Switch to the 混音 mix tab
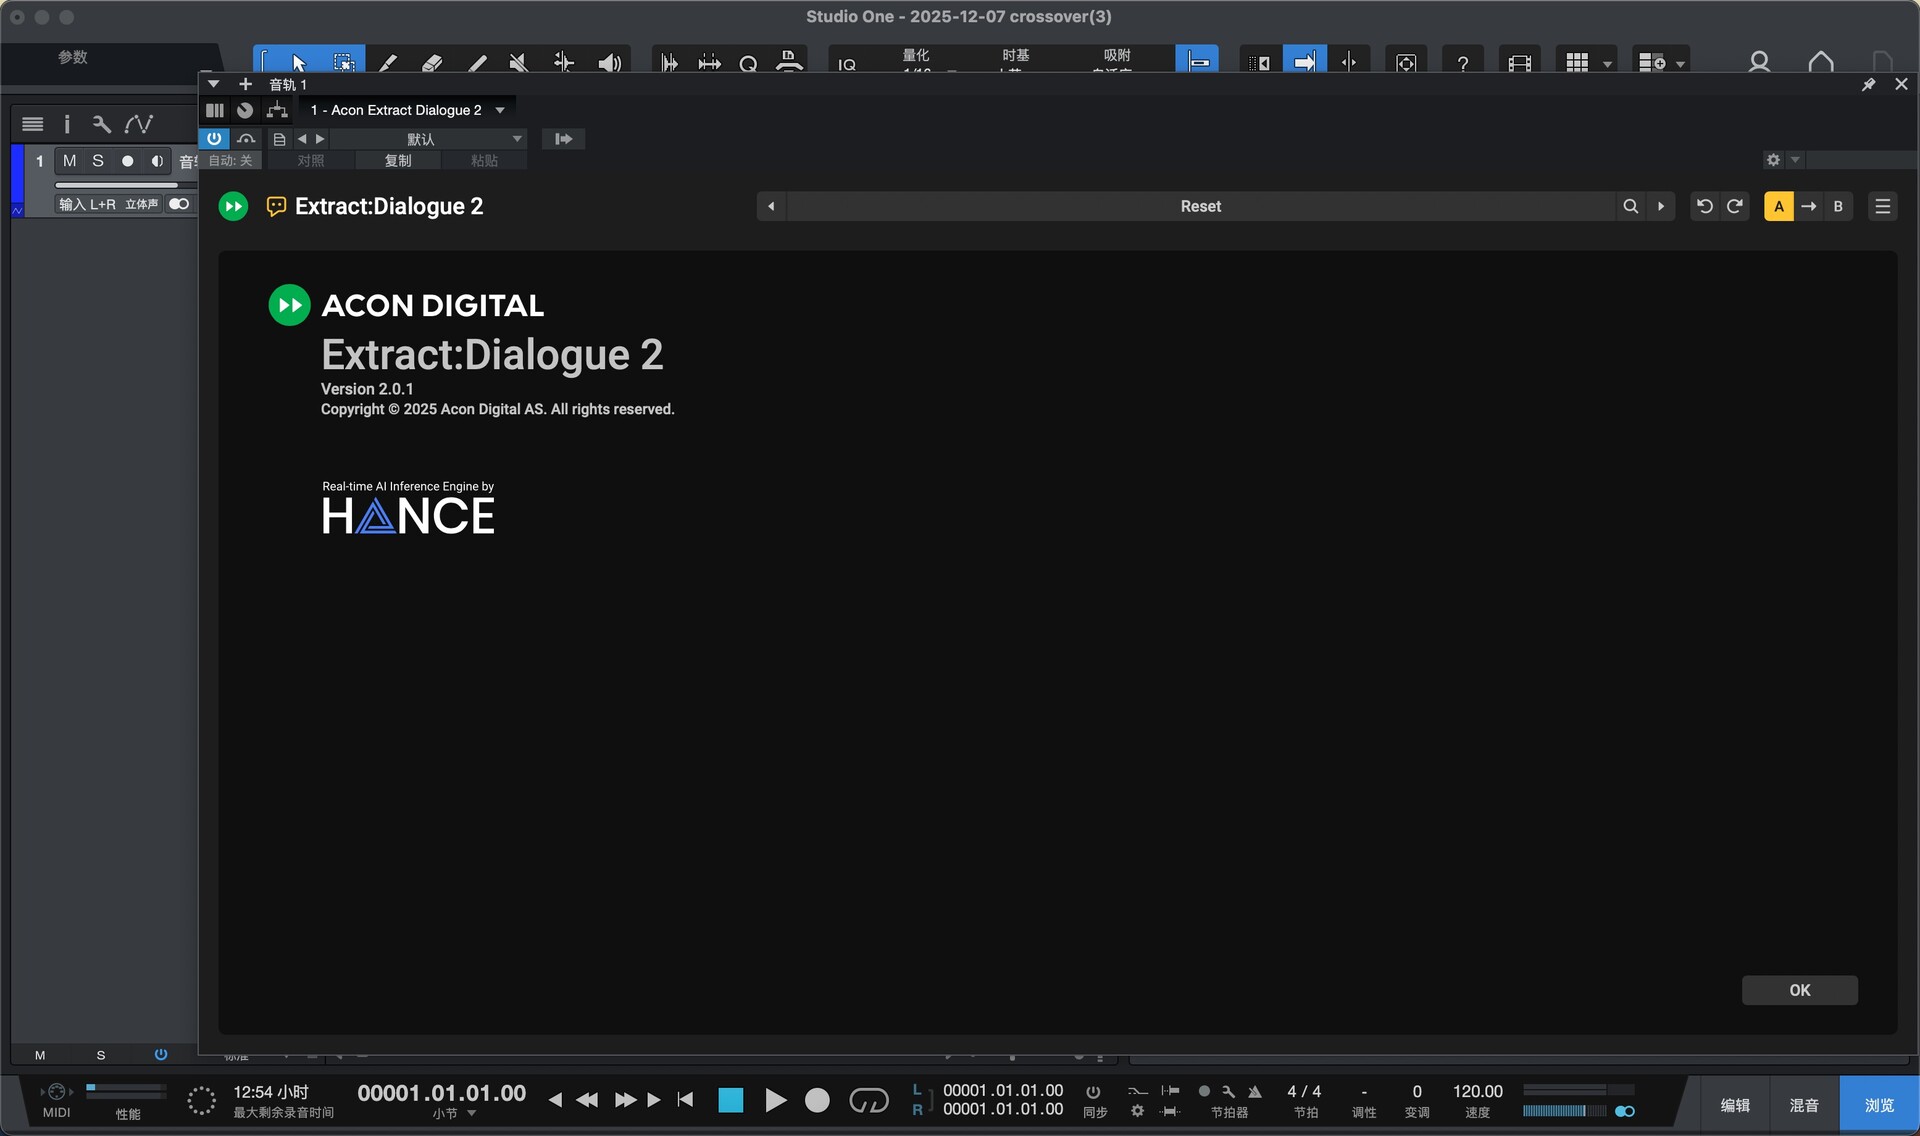This screenshot has height=1136, width=1920. [x=1803, y=1105]
